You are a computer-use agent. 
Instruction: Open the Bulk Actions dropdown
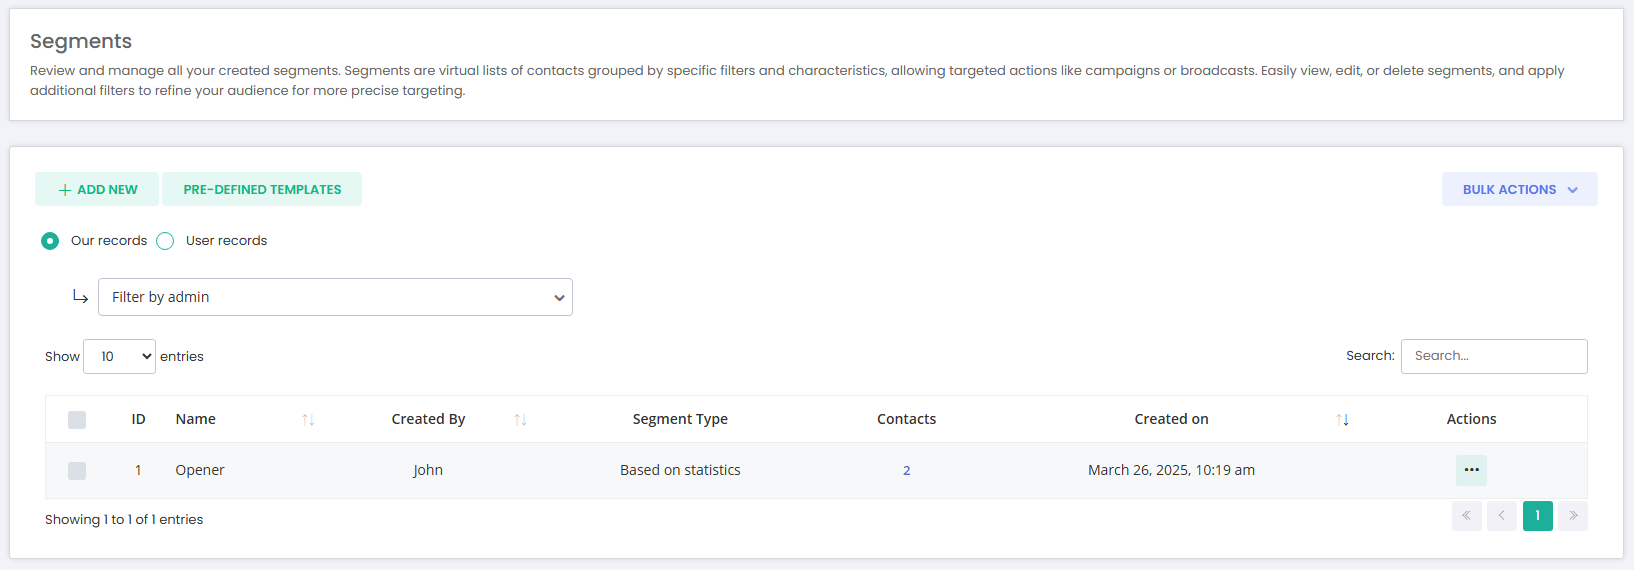1520,189
